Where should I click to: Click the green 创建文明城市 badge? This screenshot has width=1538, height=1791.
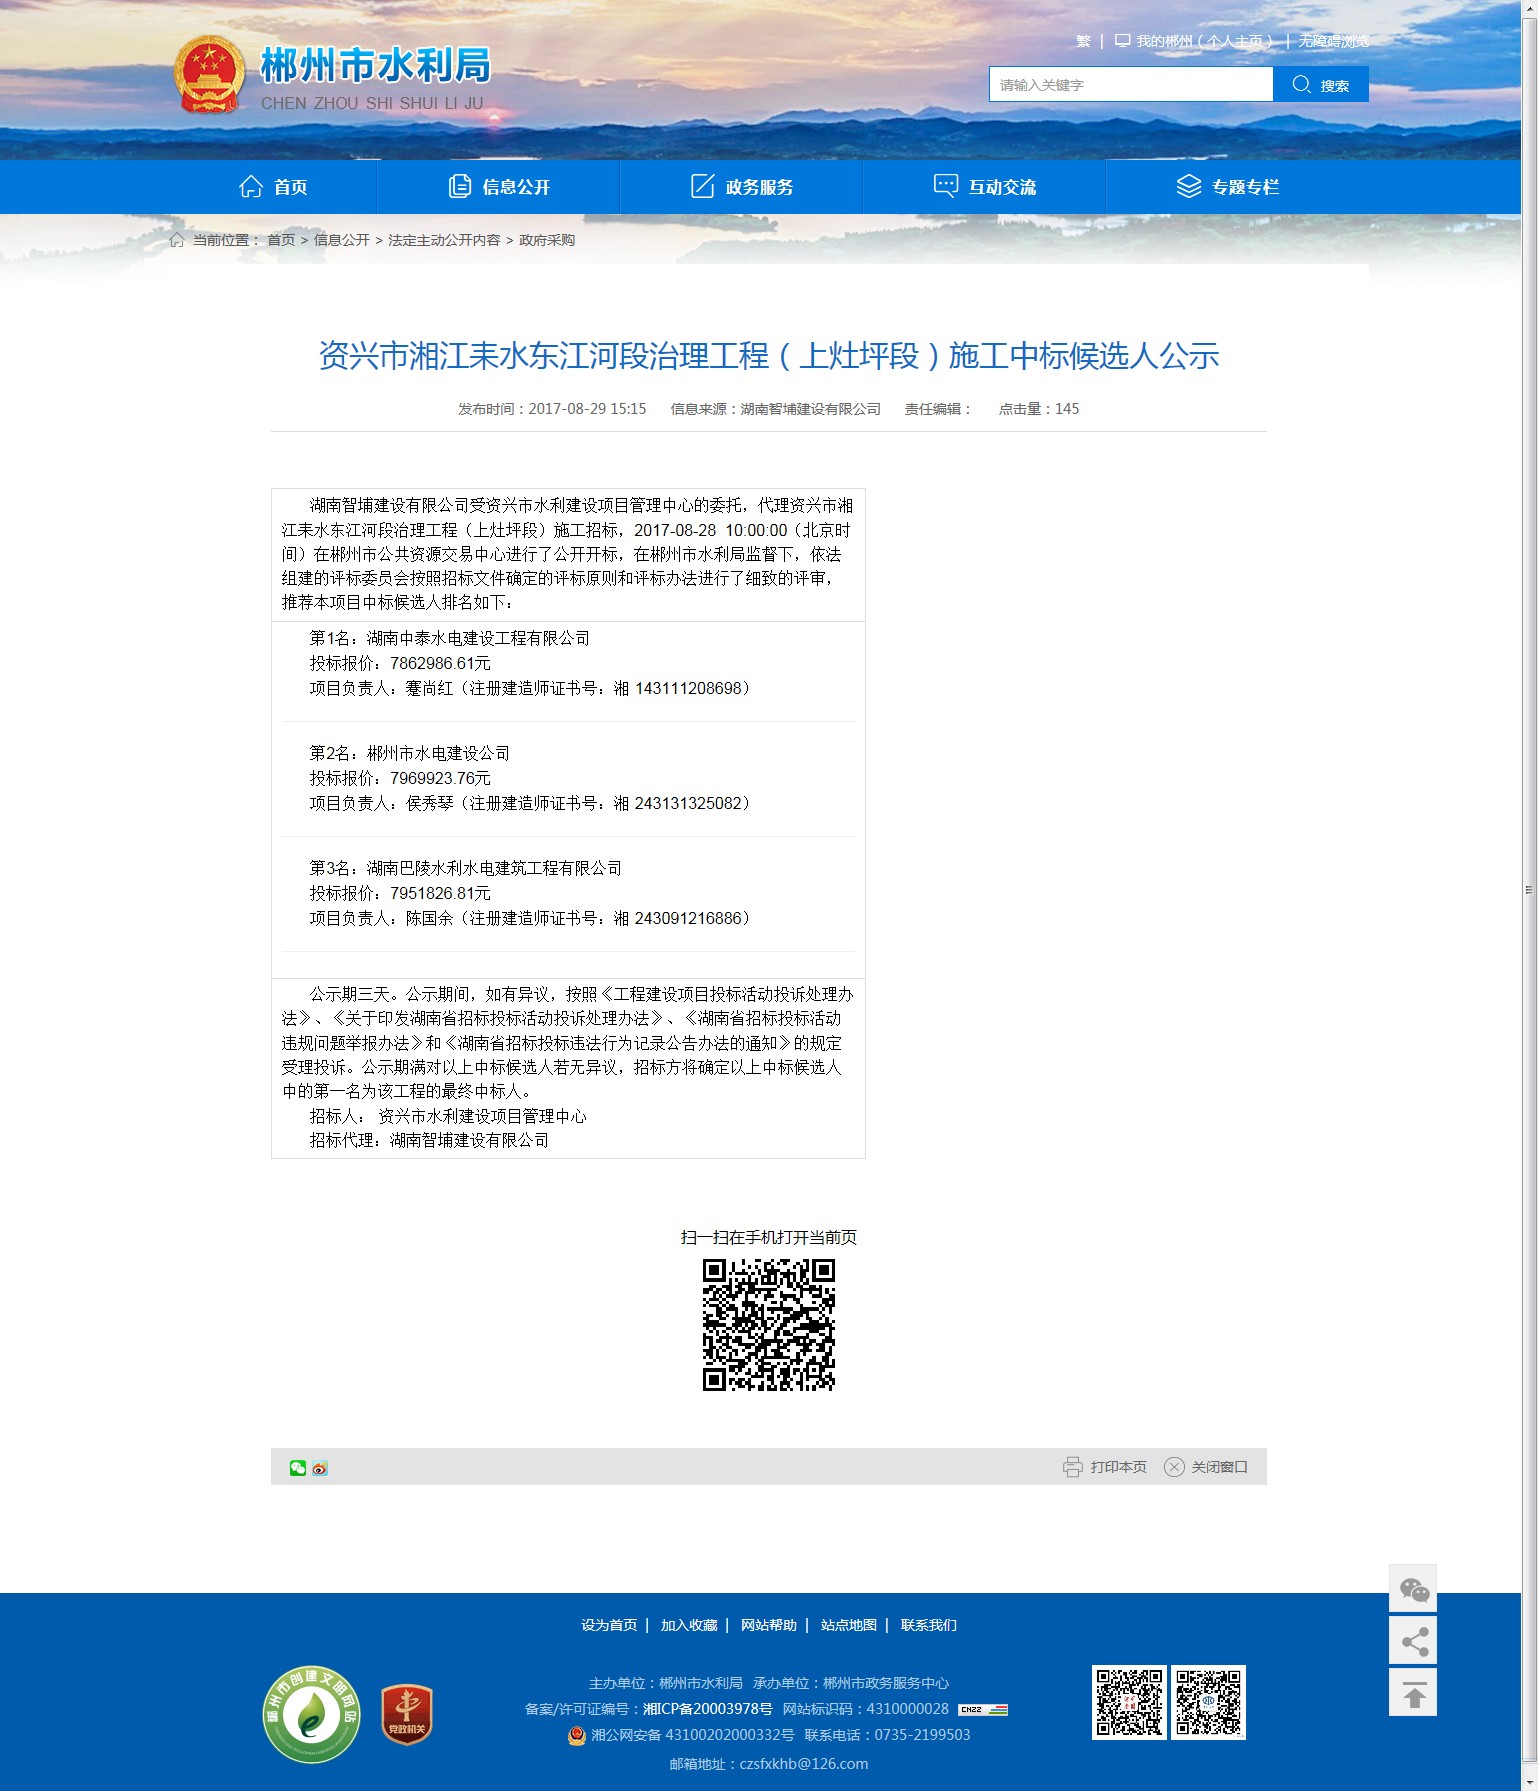(312, 1715)
